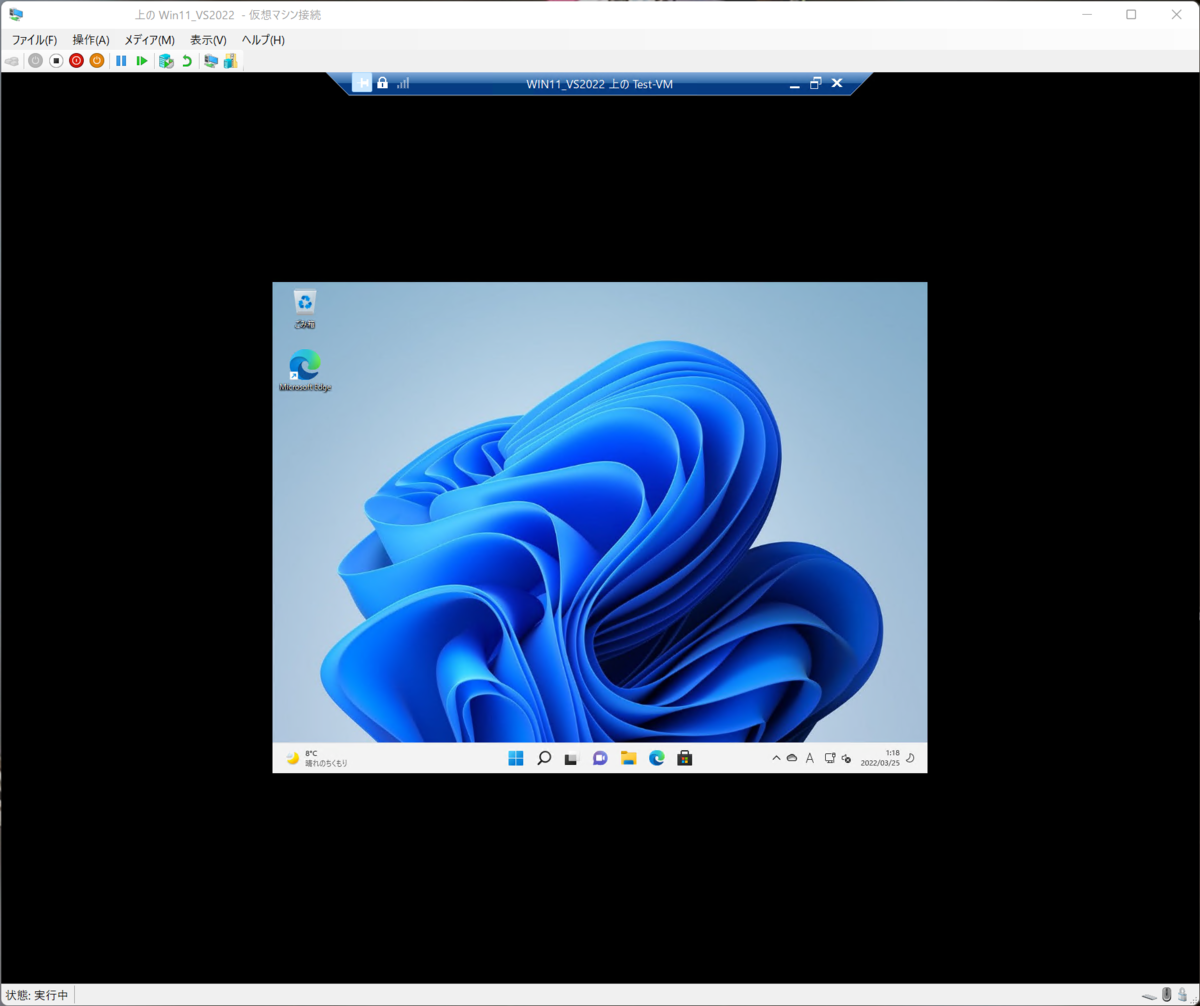Click the IME 'A' input mode indicator
1200x1006 pixels.
[x=810, y=758]
